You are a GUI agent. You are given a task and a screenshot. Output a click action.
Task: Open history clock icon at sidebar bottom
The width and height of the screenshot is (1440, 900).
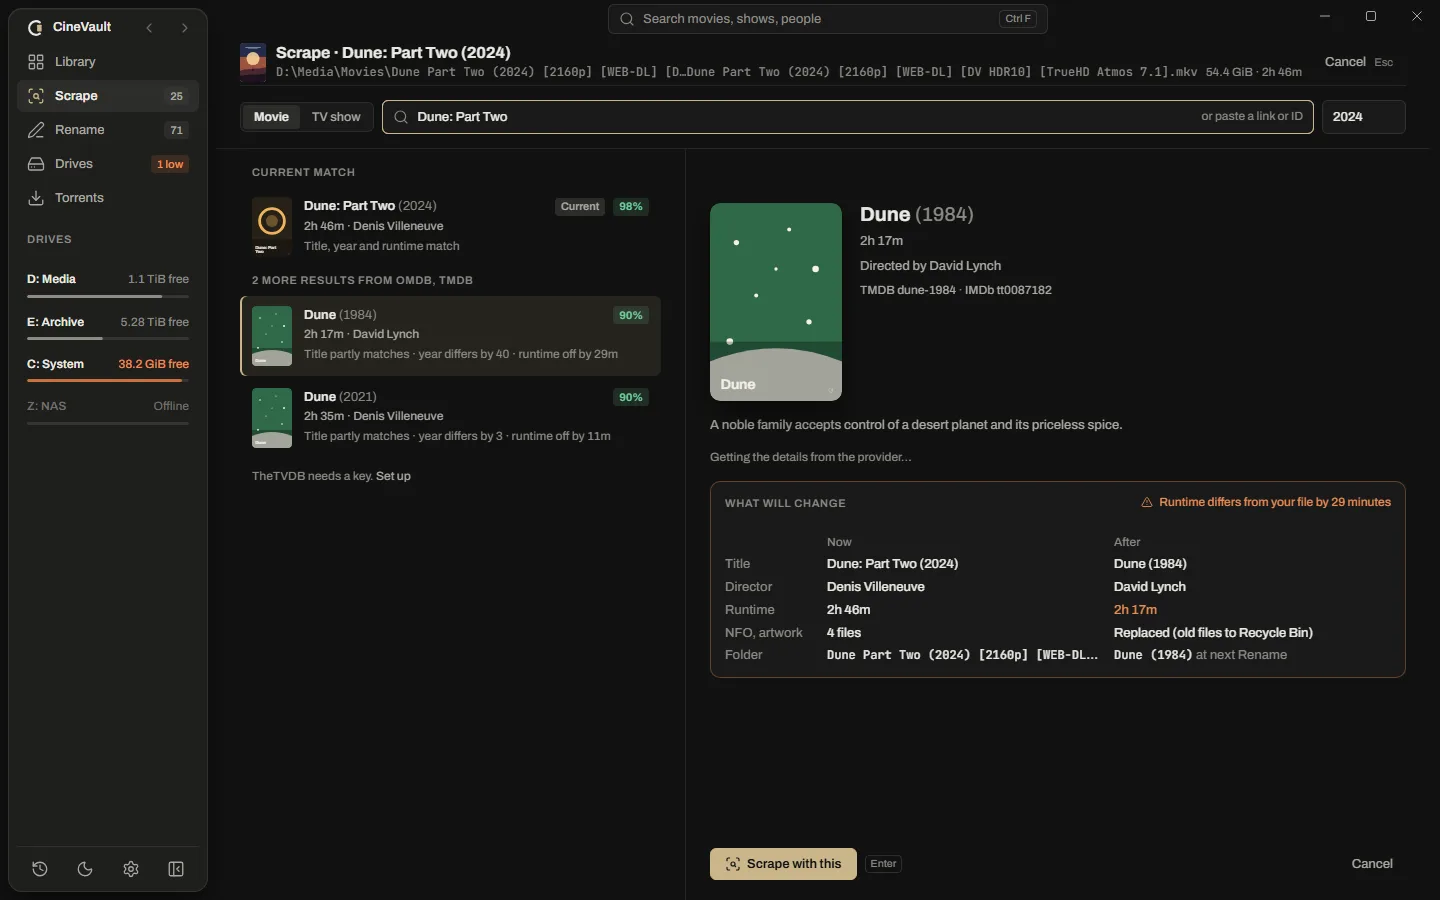coord(40,869)
